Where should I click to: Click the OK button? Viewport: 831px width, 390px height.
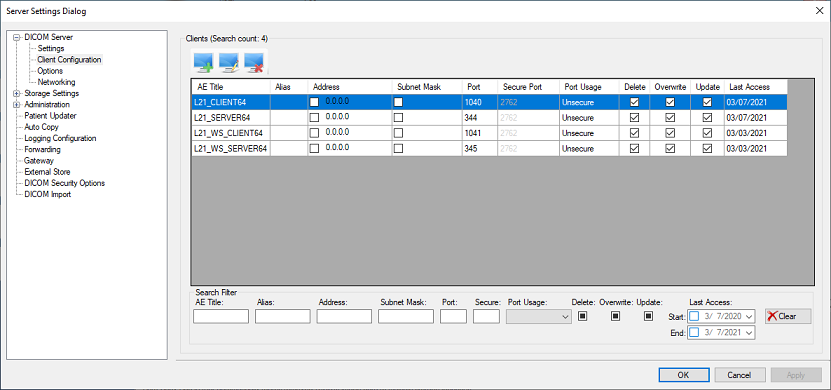683,375
